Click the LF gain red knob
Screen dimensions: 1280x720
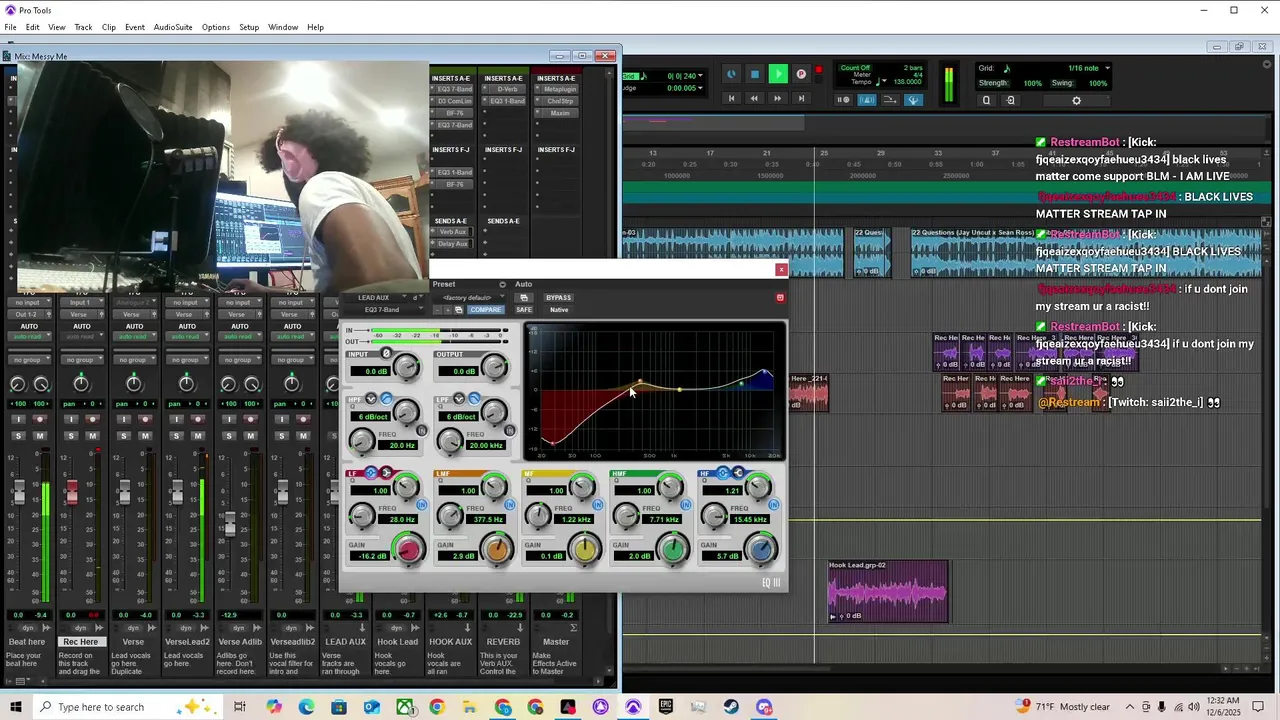[x=408, y=548]
